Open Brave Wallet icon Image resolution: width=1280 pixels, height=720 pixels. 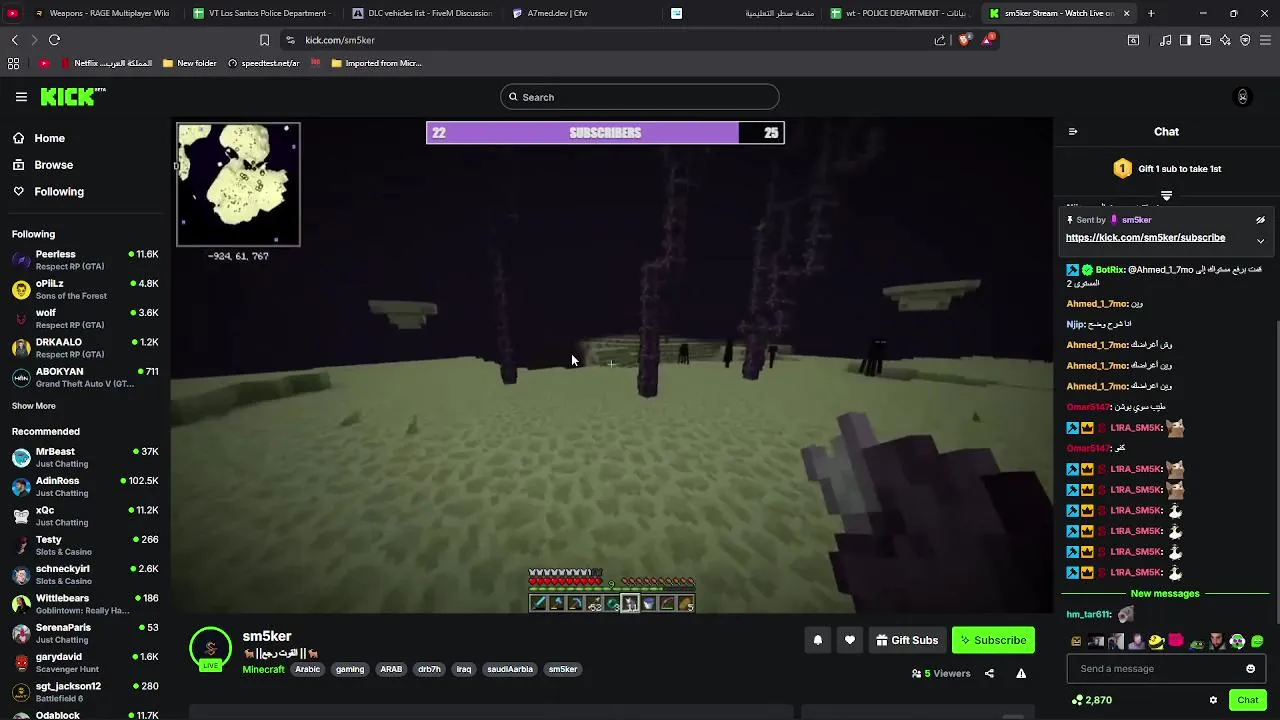(1205, 40)
